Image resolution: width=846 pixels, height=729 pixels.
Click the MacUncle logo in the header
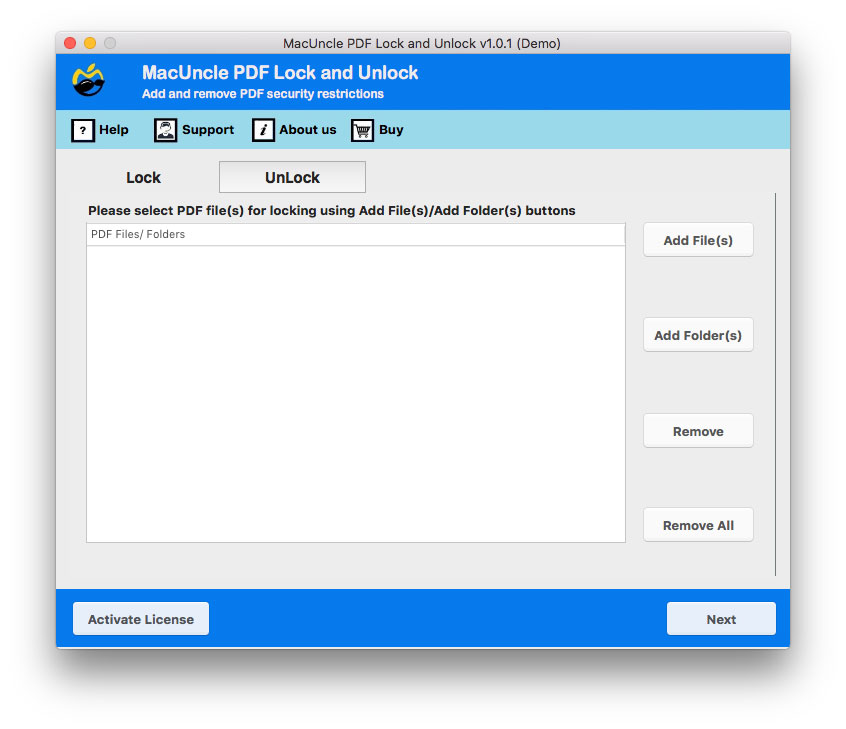pyautogui.click(x=87, y=81)
